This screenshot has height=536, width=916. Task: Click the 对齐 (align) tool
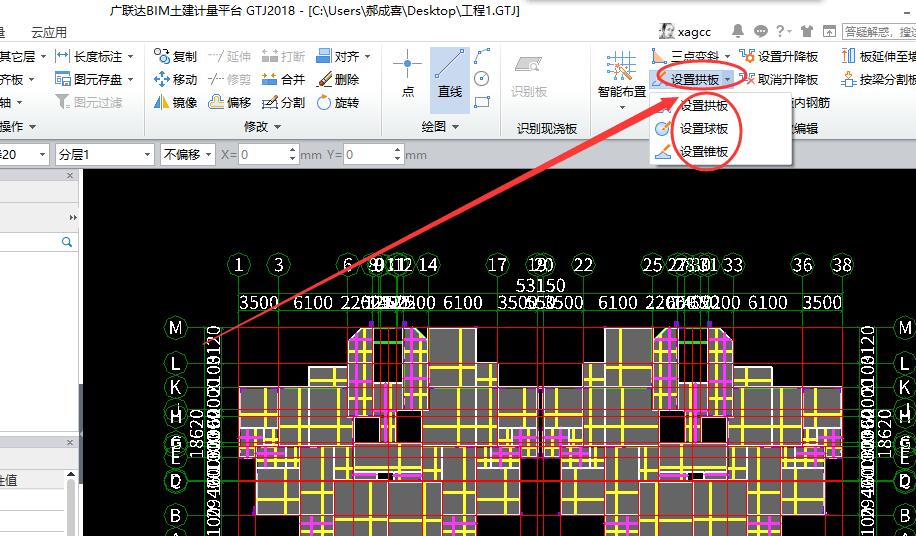338,57
